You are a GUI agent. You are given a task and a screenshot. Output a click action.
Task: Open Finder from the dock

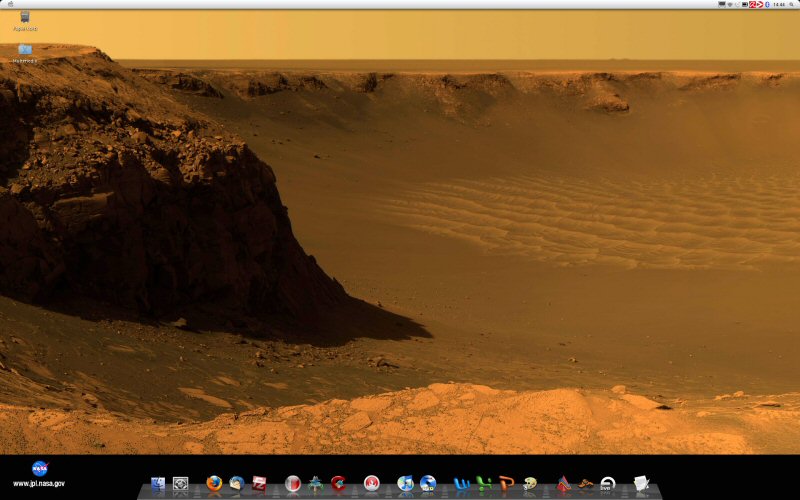click(x=158, y=484)
